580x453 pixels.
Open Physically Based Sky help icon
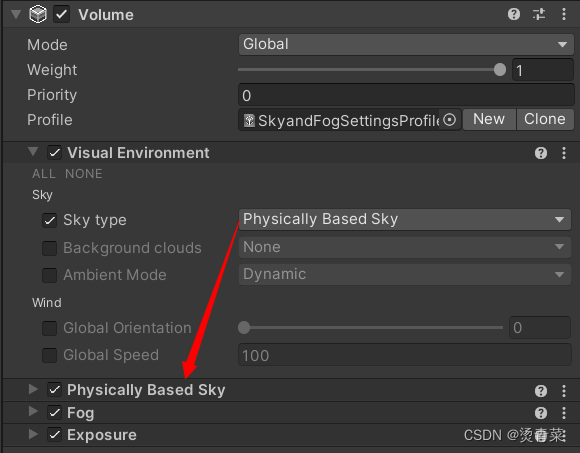coord(541,391)
